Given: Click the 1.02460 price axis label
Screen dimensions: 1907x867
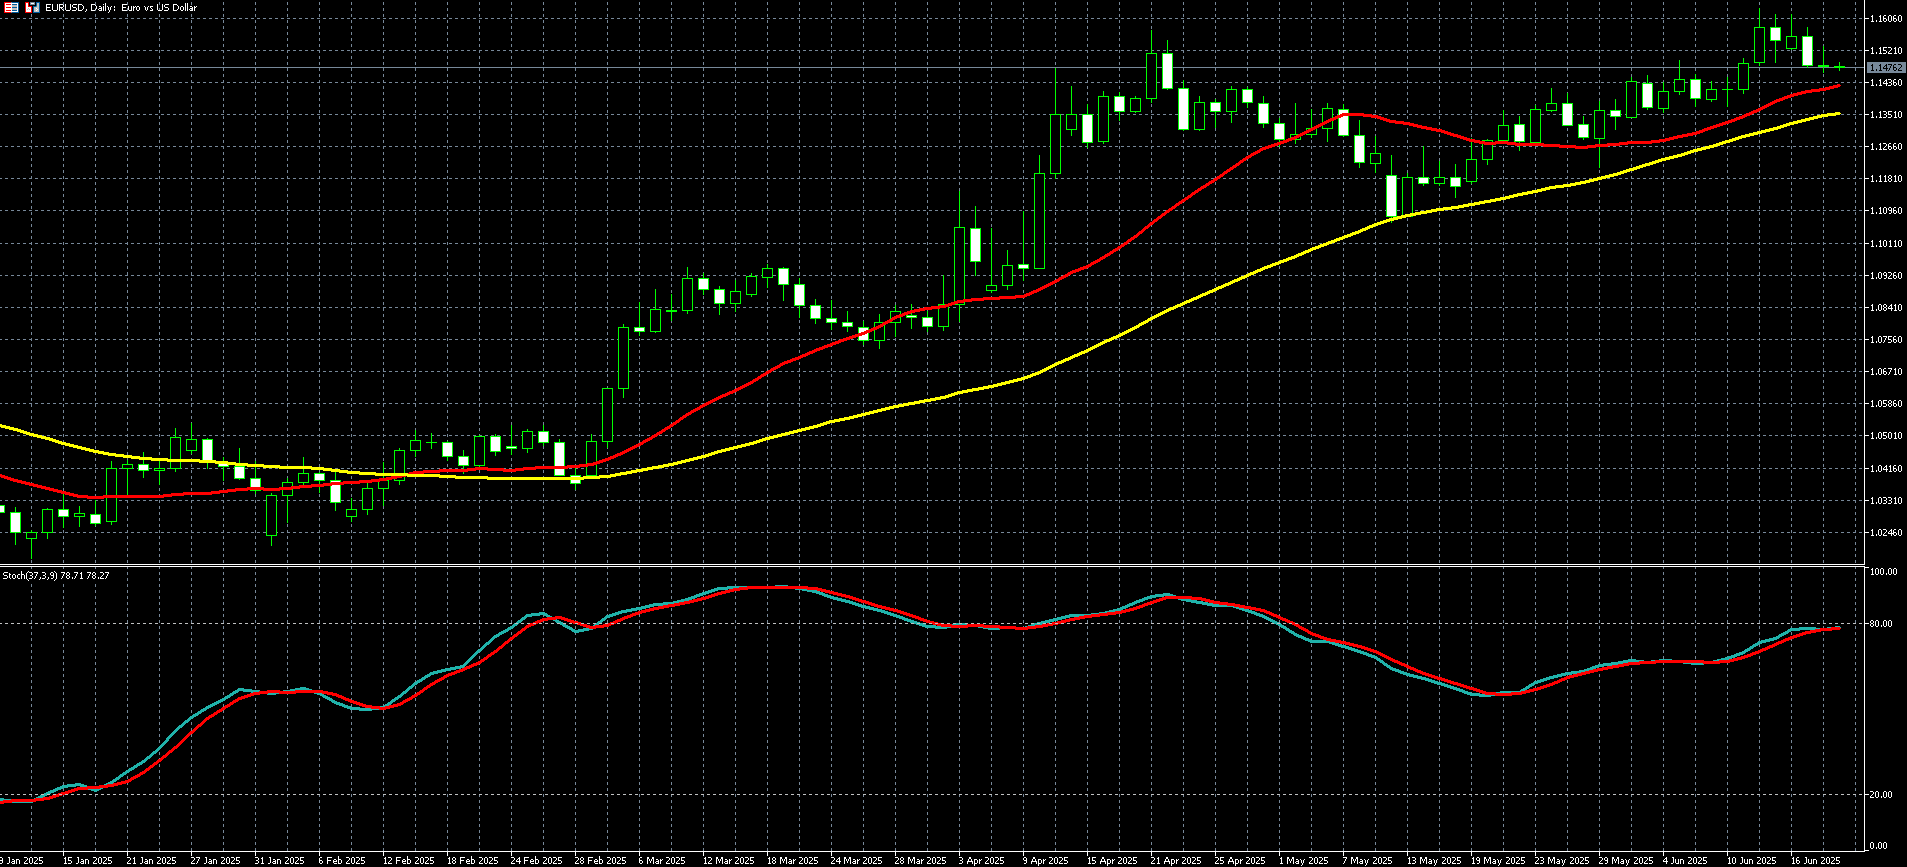Looking at the screenshot, I should tap(1885, 532).
